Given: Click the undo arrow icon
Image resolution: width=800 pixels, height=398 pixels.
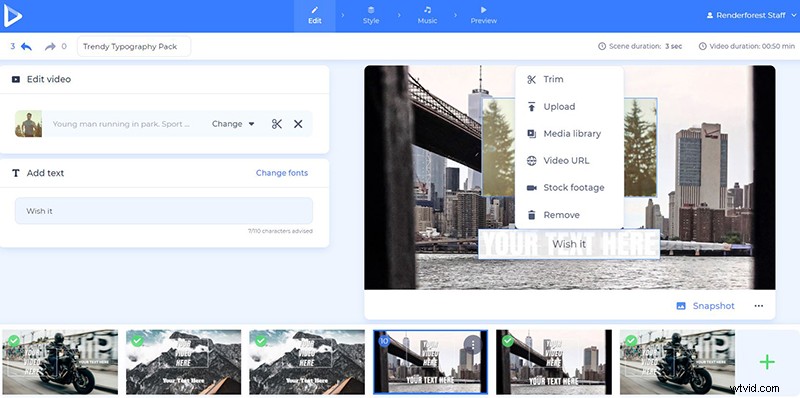Looking at the screenshot, I should point(26,46).
